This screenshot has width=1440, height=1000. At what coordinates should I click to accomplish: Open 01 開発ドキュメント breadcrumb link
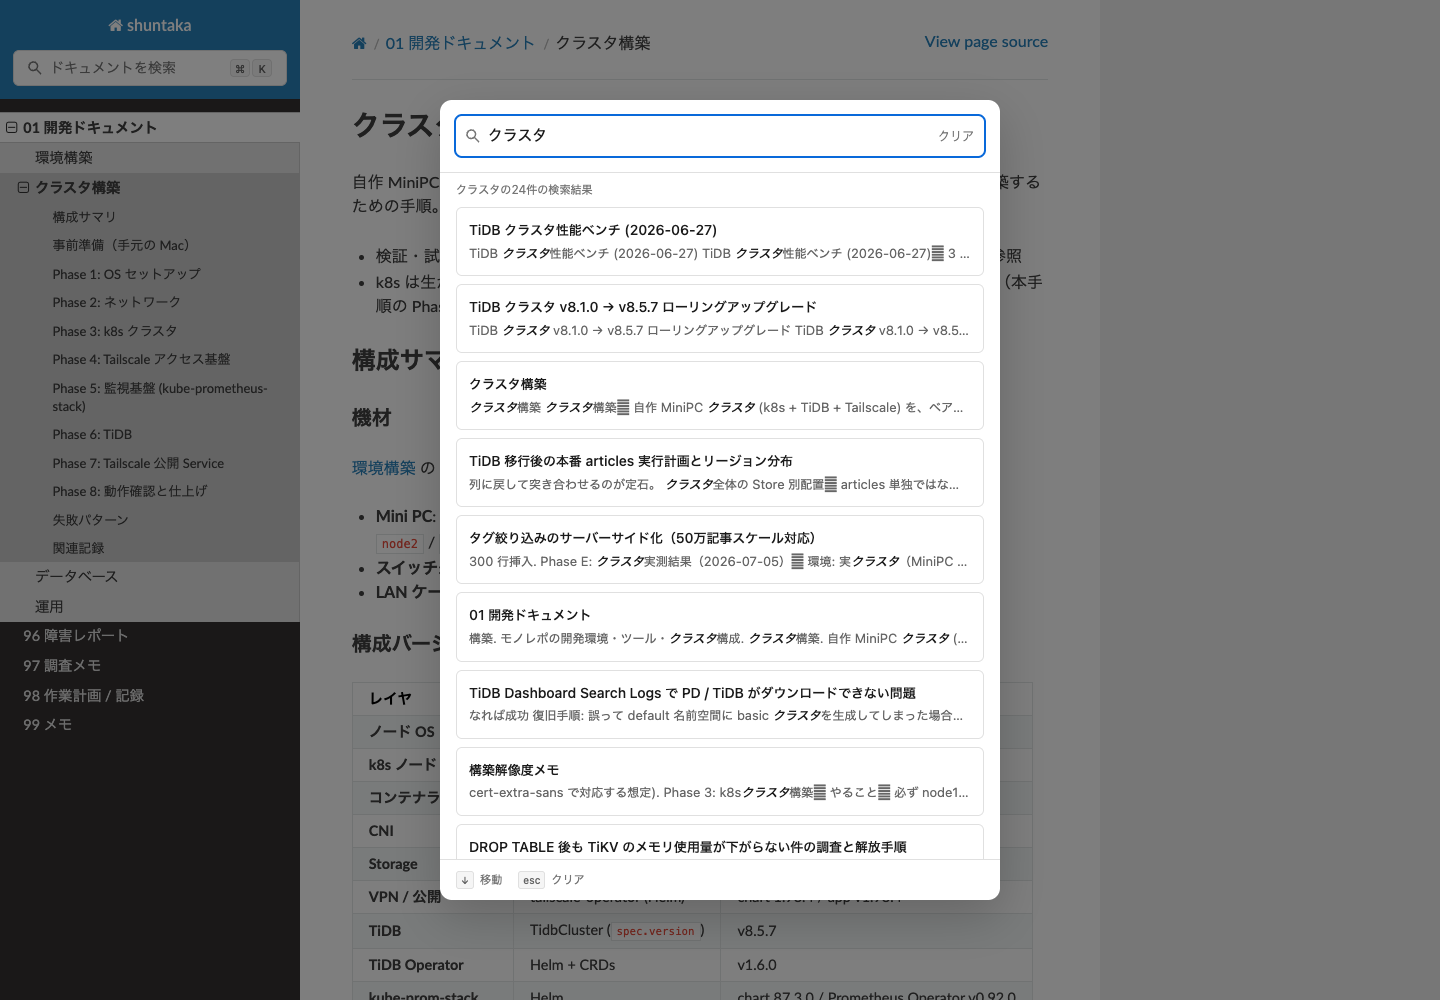coord(460,43)
